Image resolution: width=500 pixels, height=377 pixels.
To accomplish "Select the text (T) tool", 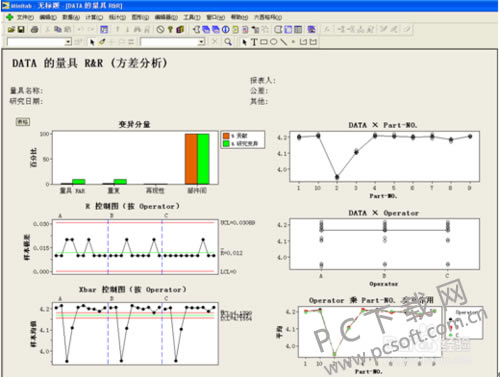I will point(254,42).
